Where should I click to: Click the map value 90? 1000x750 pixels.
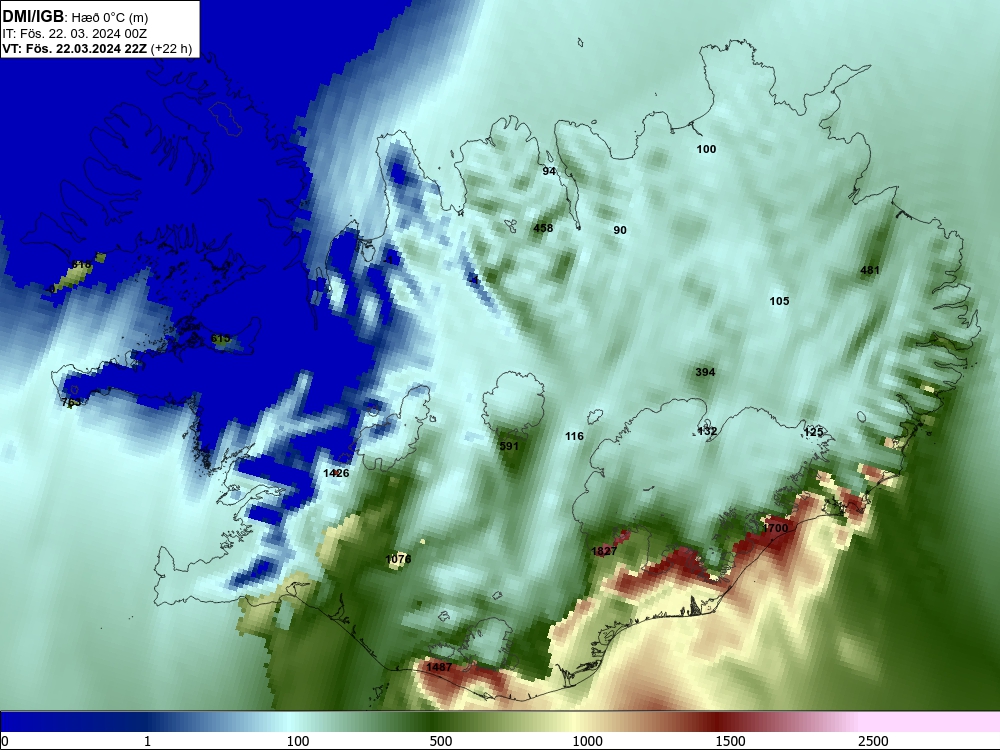click(620, 230)
